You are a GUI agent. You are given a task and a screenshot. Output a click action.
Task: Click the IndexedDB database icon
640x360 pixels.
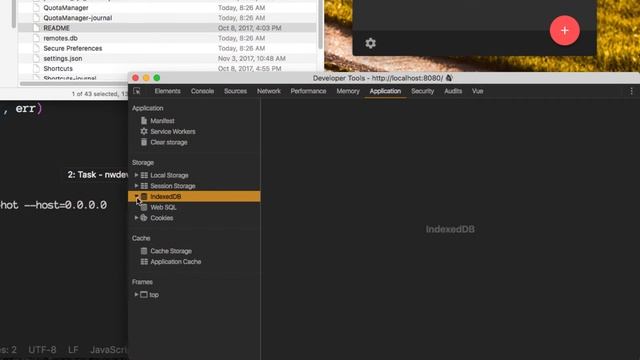coord(144,196)
